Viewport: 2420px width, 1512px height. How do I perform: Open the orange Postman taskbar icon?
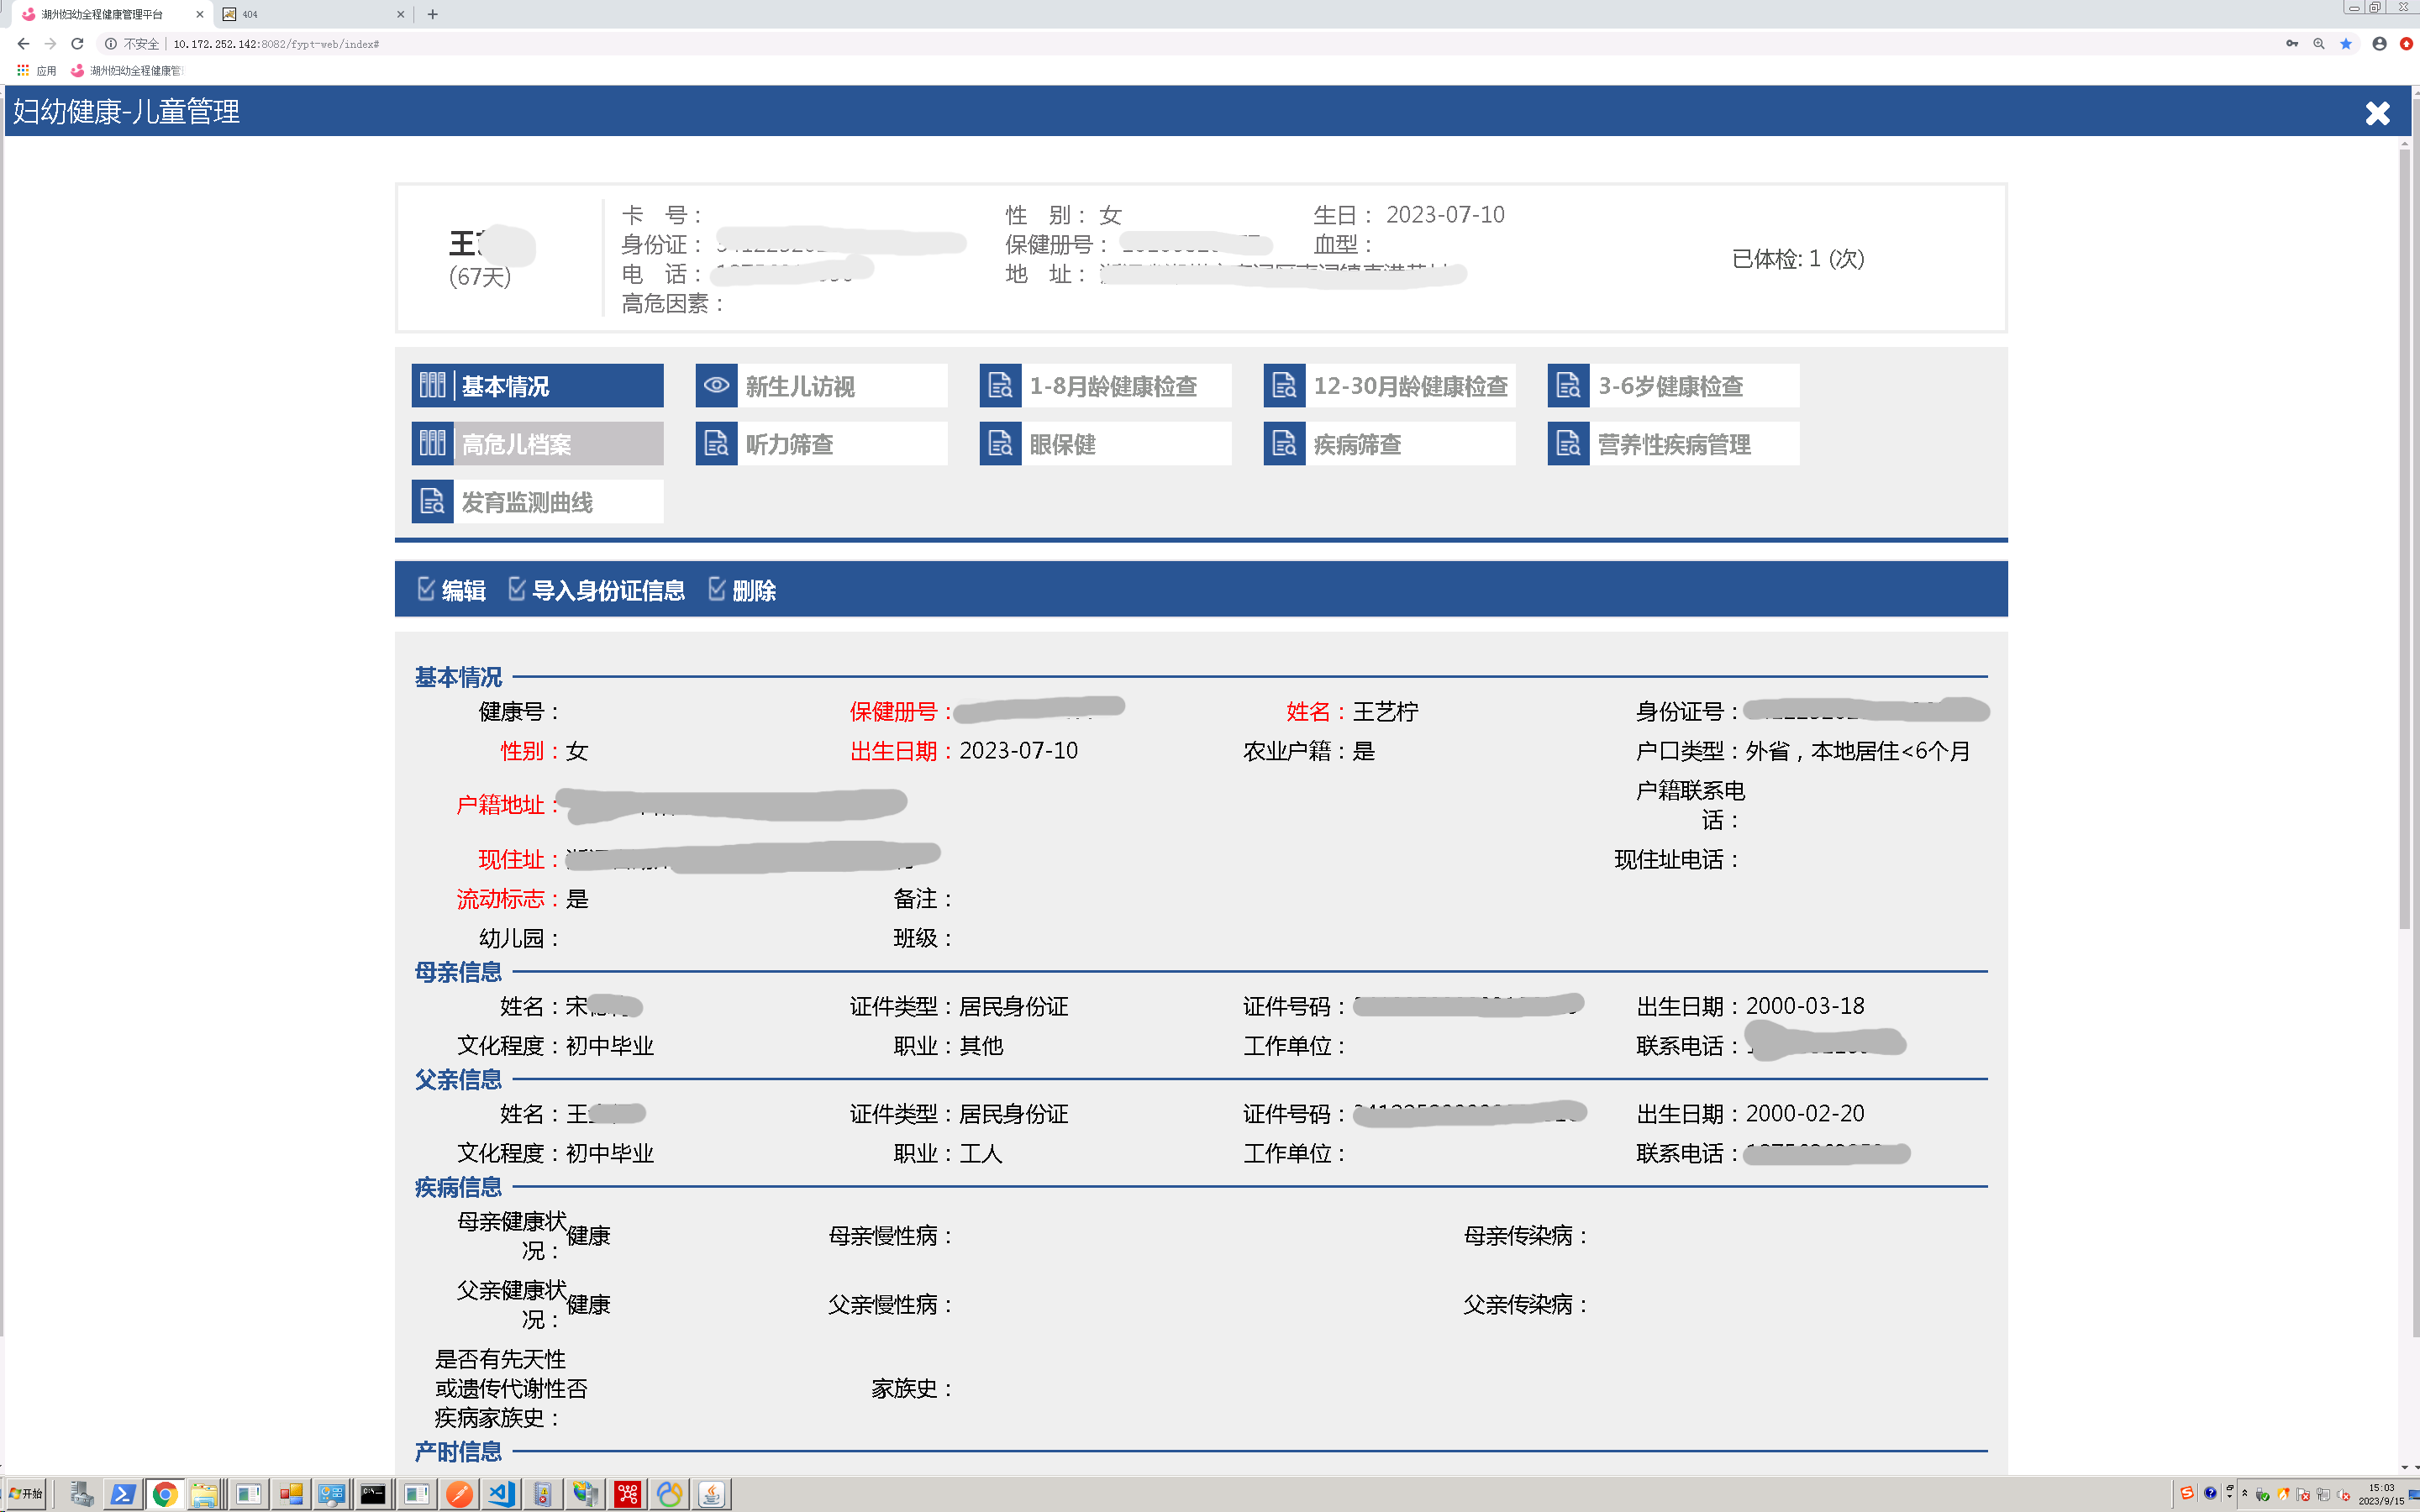[459, 1494]
